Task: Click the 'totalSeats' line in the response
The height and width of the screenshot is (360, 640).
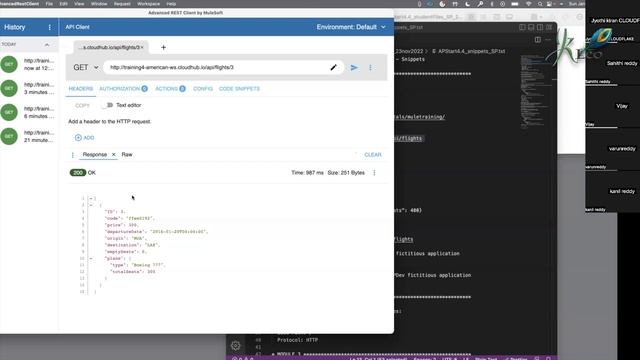Action: click(133, 271)
